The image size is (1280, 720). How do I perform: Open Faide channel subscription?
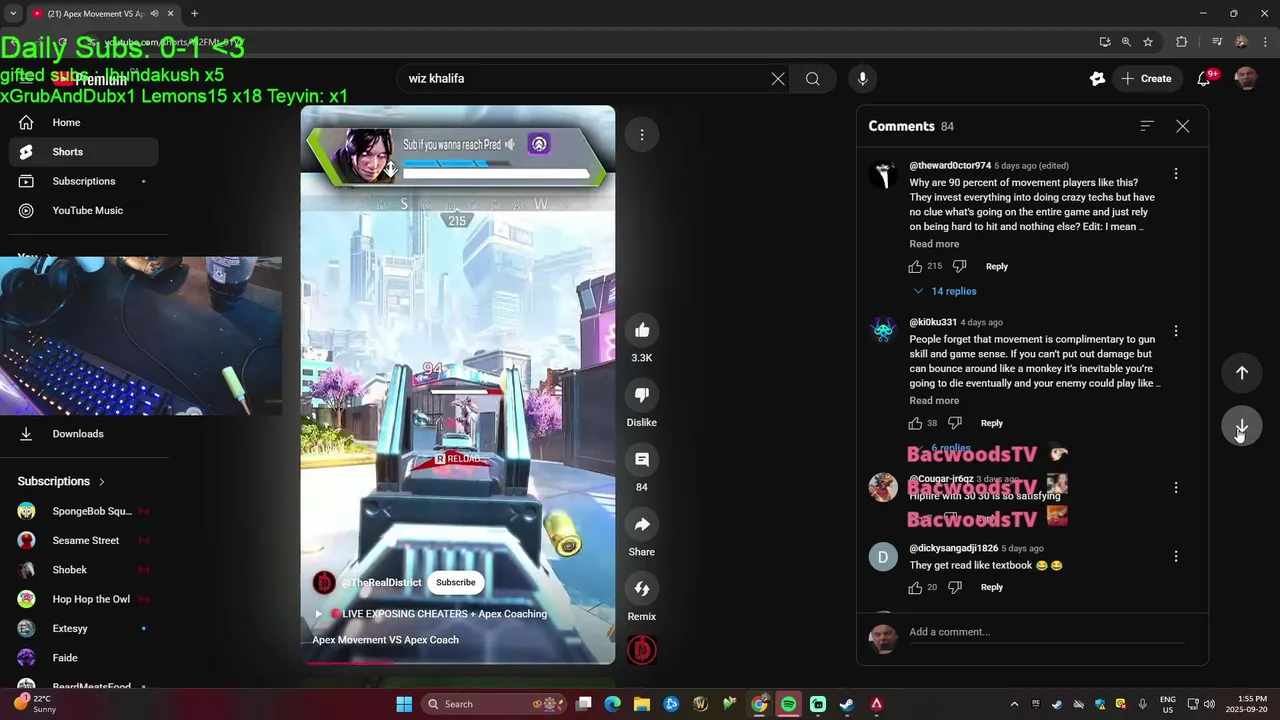click(x=84, y=658)
